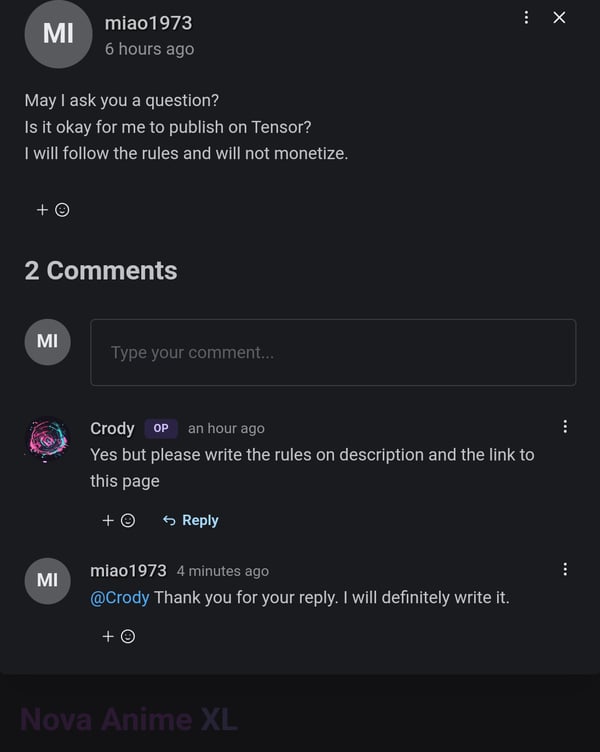Click the MI avatar on the 4 minutes ago reply

47,581
